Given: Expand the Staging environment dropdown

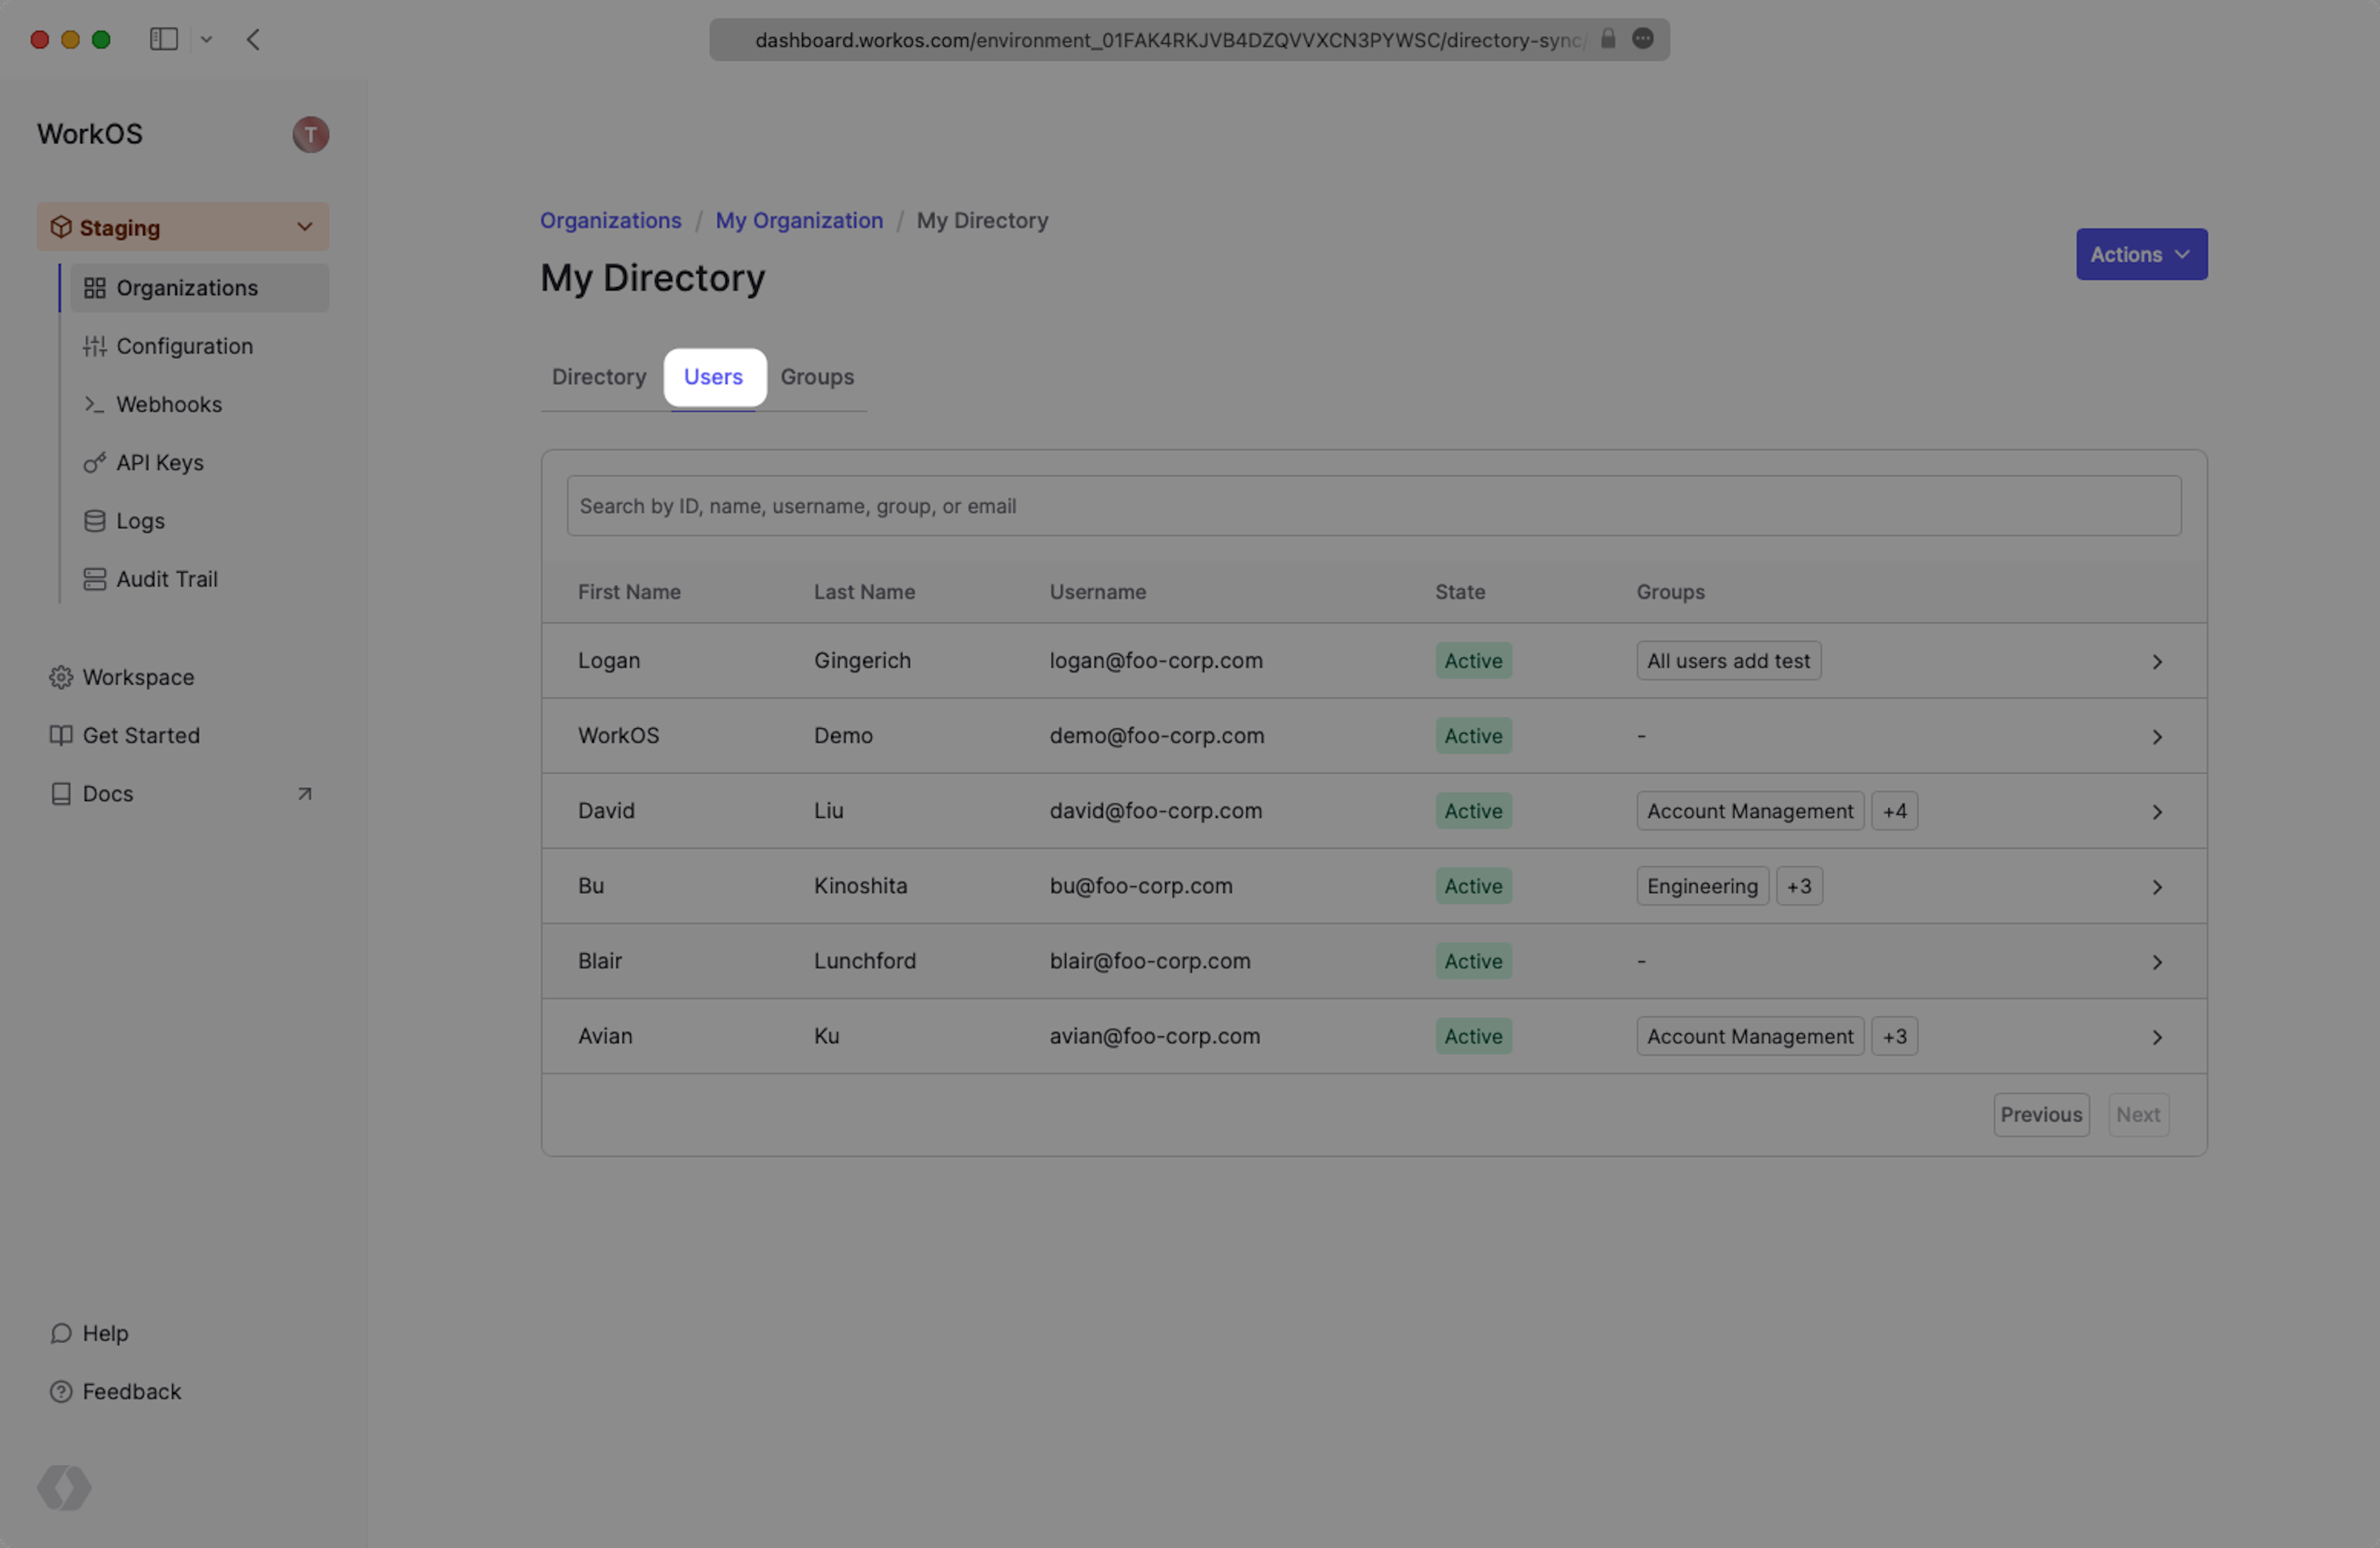Looking at the screenshot, I should (304, 227).
